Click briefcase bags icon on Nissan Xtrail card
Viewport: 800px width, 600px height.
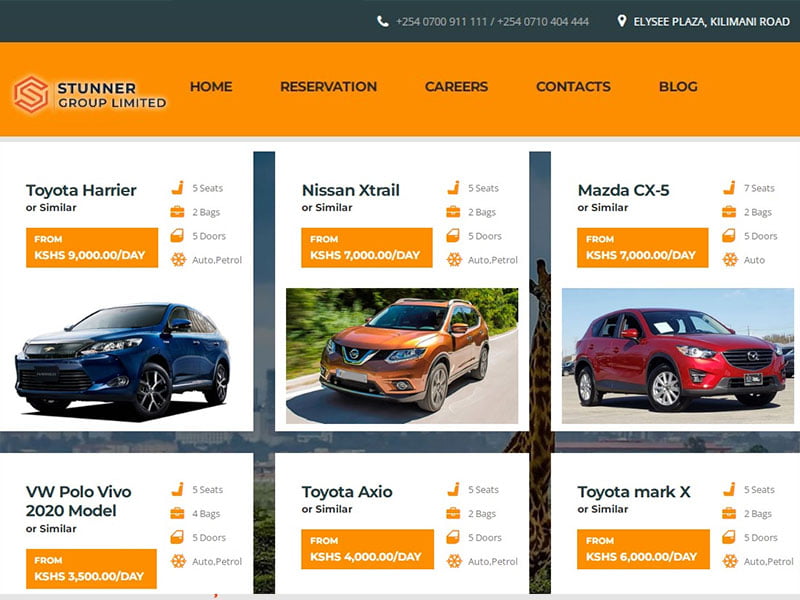454,212
